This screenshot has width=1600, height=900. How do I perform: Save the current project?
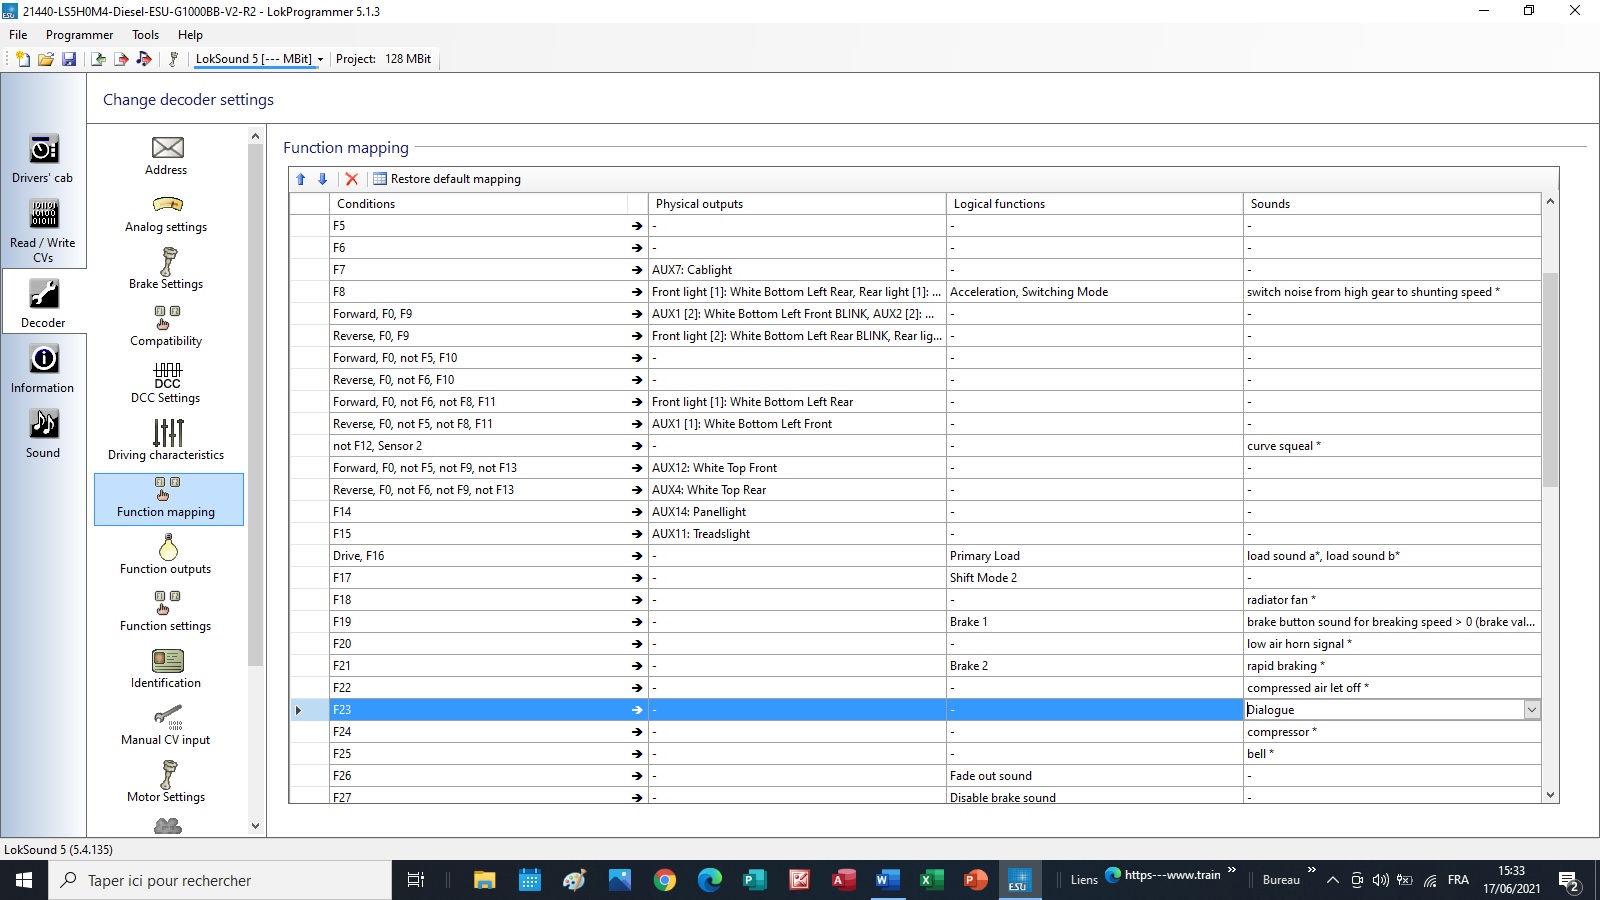[69, 59]
